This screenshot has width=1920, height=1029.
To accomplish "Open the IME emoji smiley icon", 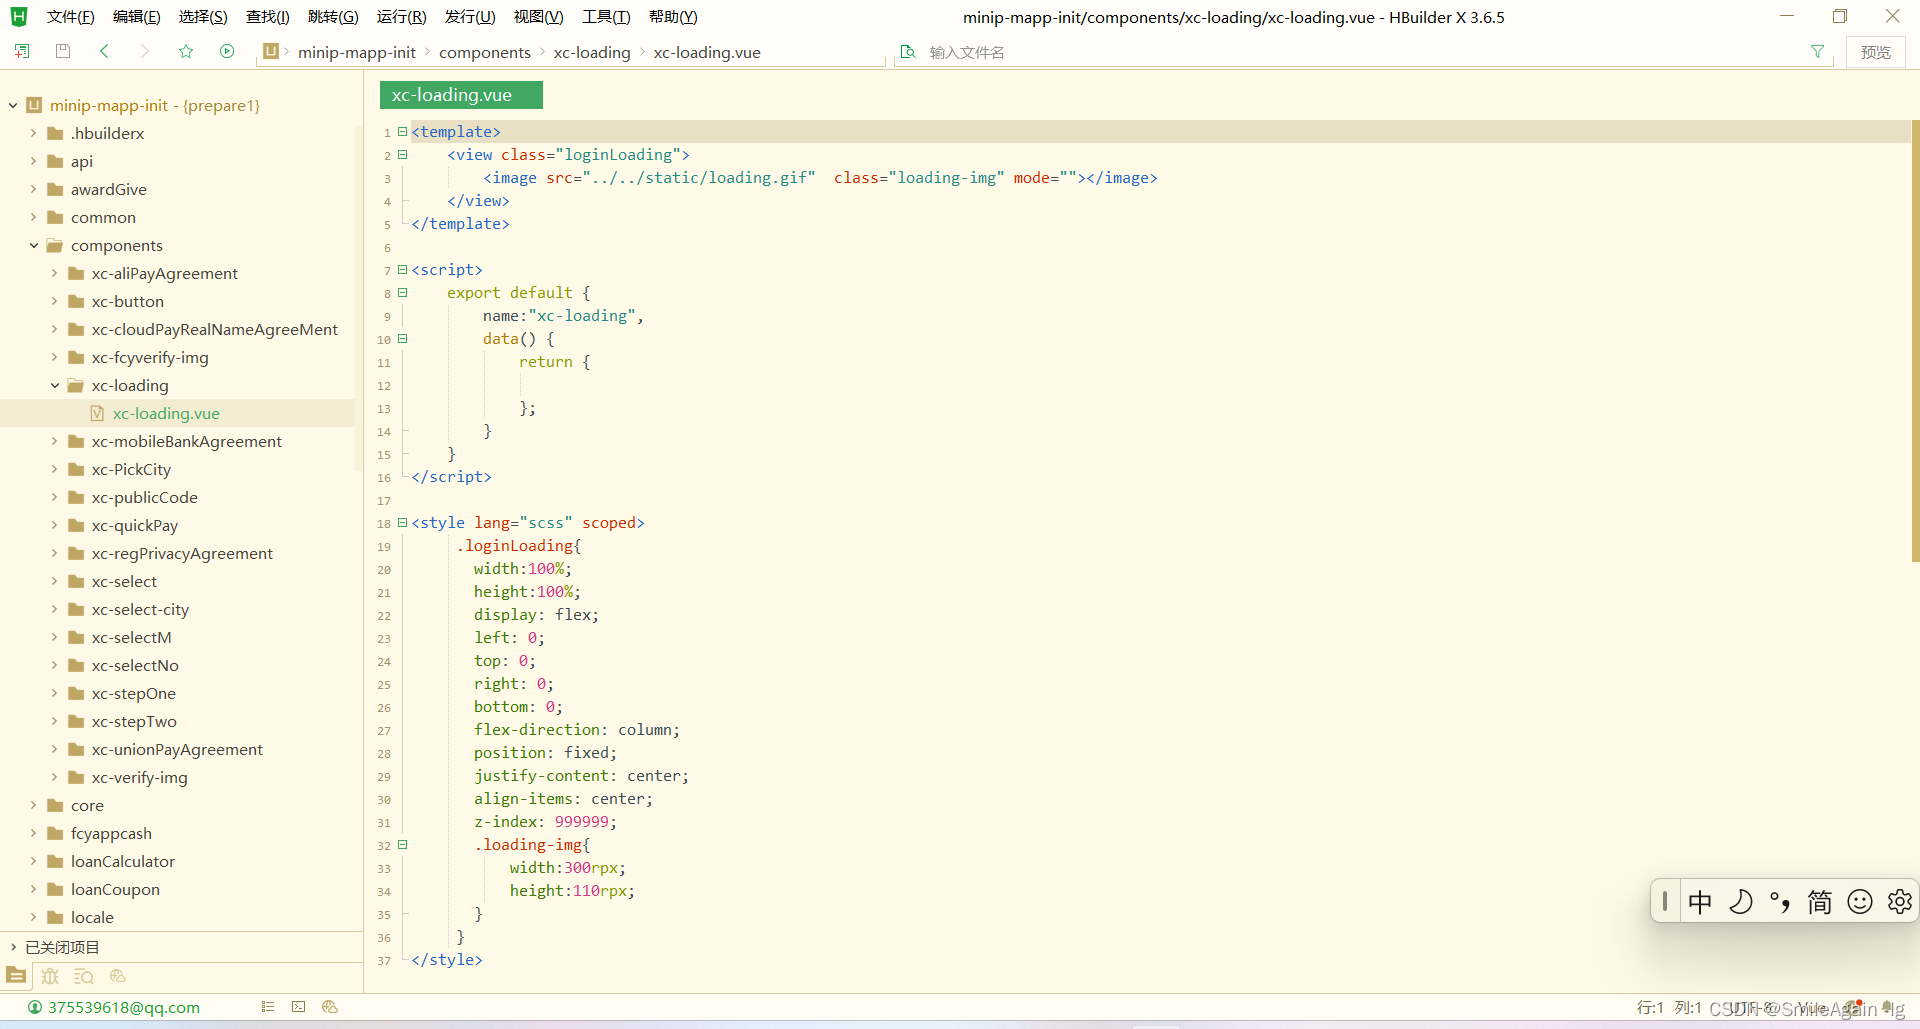I will coord(1860,902).
